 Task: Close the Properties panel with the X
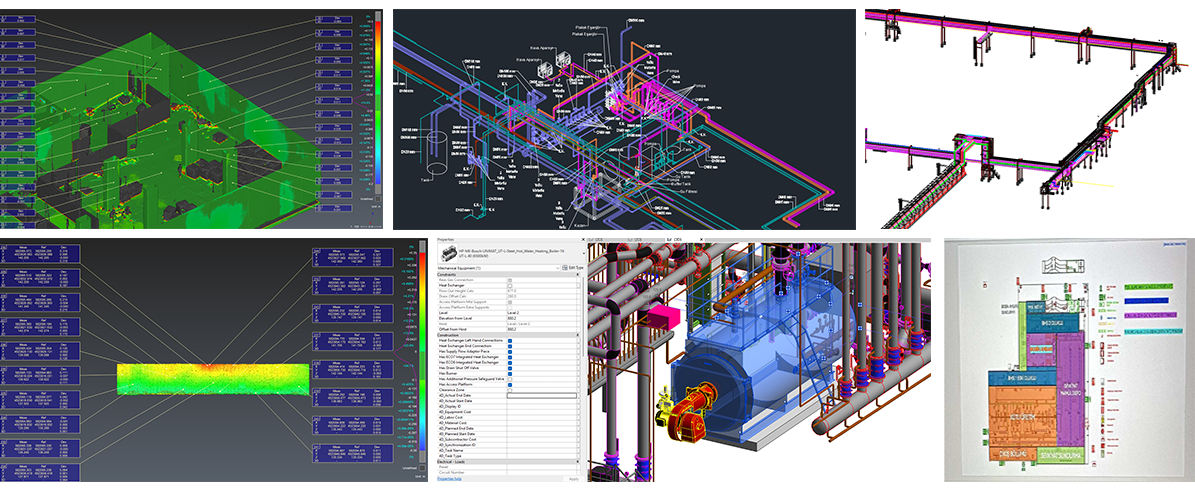point(583,240)
